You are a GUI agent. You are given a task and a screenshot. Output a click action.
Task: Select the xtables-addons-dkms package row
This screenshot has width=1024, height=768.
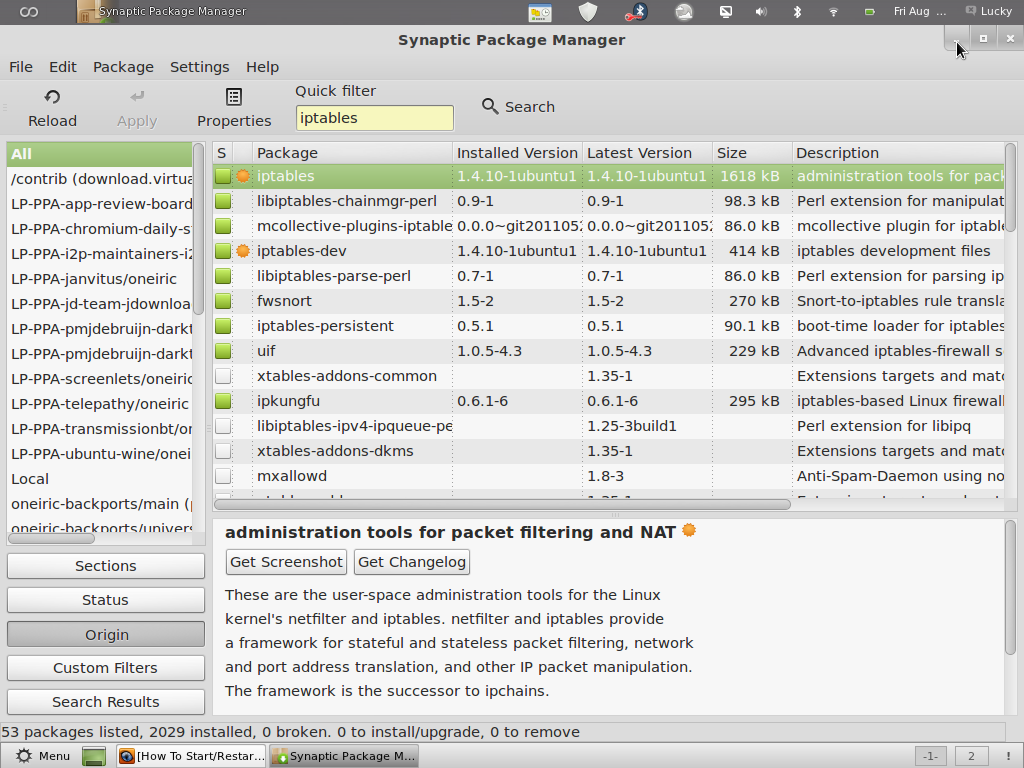608,451
